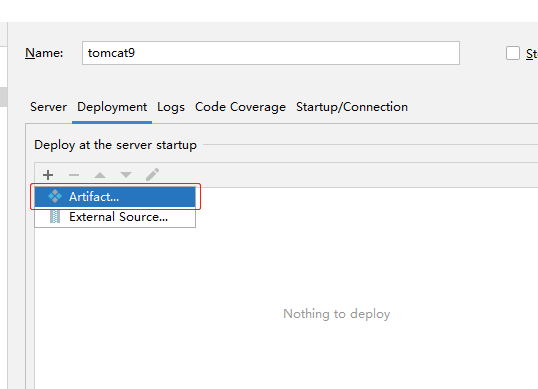Click the pencil edit icon
538x389 pixels.
click(x=152, y=175)
